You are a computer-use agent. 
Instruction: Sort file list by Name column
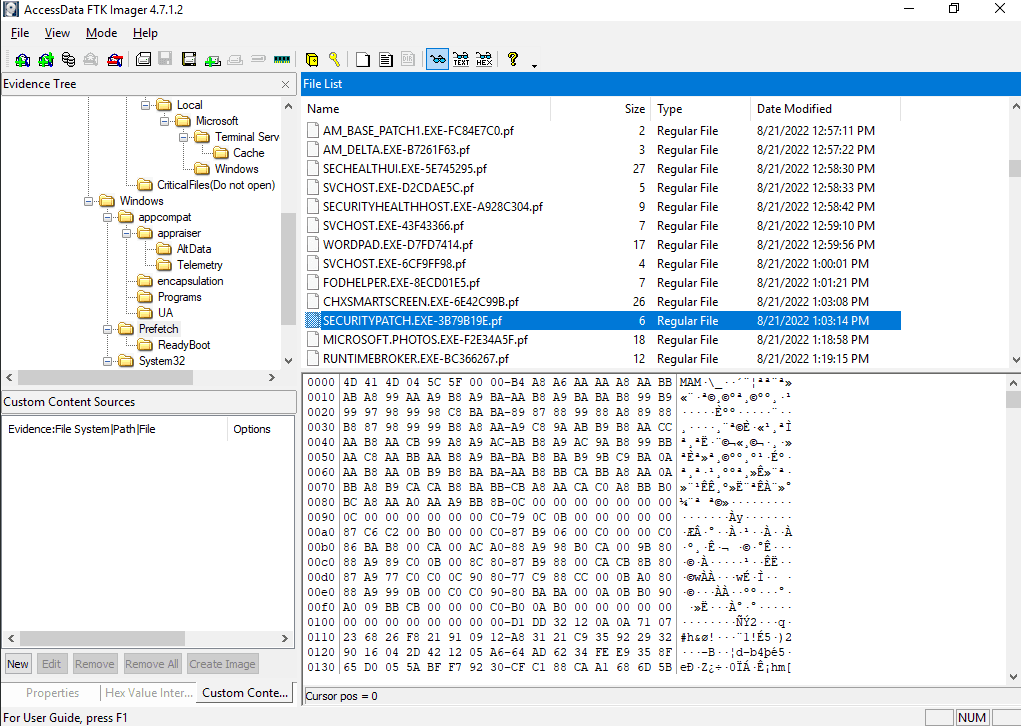click(427, 109)
